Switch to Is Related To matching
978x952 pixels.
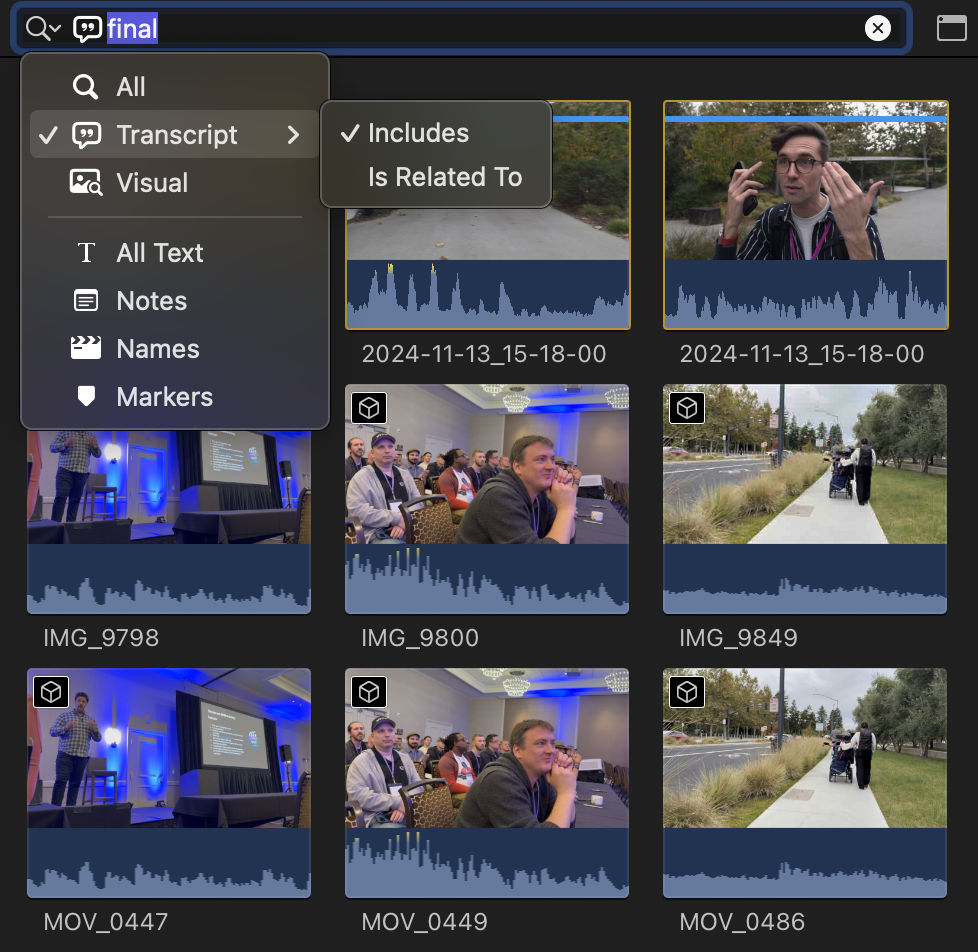tap(445, 177)
